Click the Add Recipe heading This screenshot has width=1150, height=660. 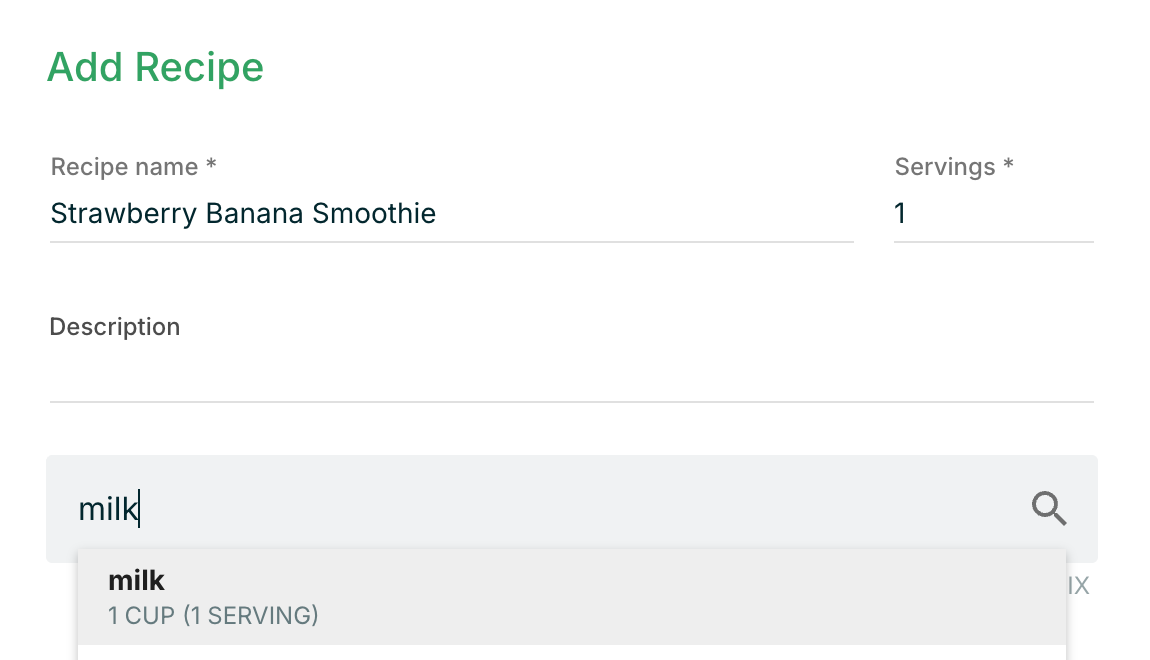pos(156,68)
